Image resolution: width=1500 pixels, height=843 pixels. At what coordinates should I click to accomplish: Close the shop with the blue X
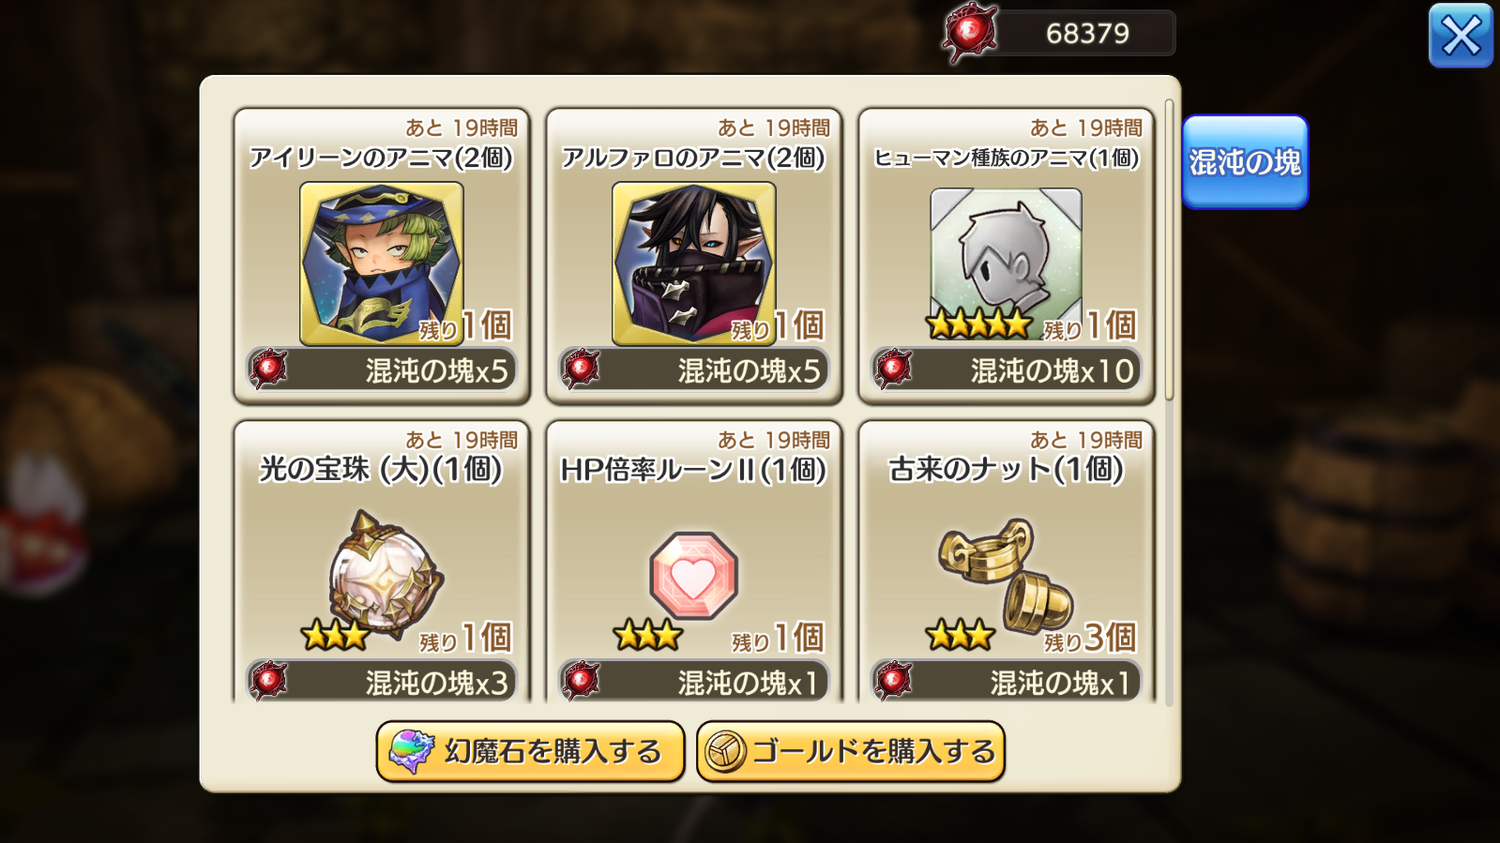[x=1460, y=36]
